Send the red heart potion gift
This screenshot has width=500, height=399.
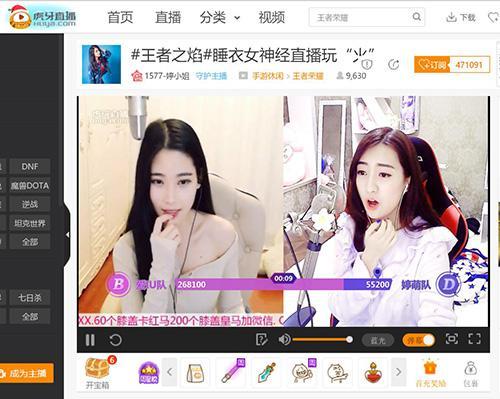[373, 373]
